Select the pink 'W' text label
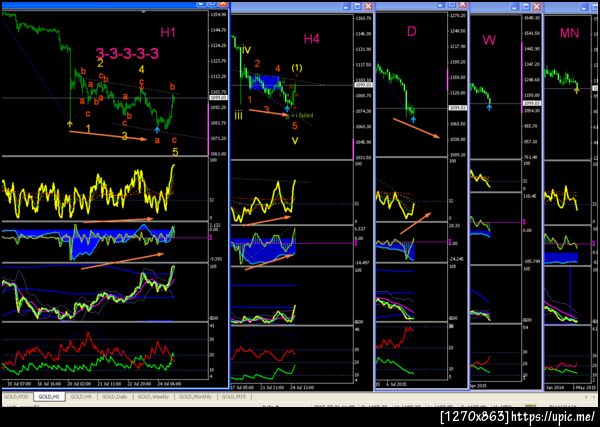 pyautogui.click(x=489, y=40)
